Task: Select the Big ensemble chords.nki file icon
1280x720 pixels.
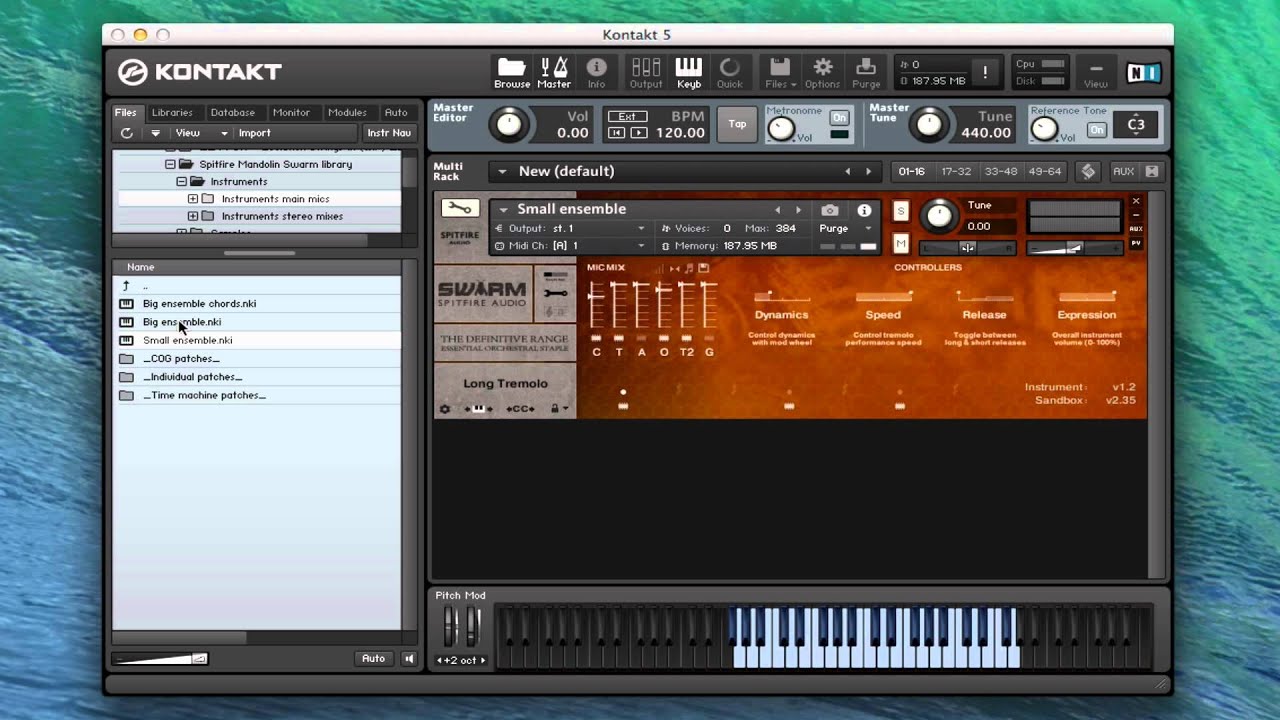Action: tap(126, 304)
